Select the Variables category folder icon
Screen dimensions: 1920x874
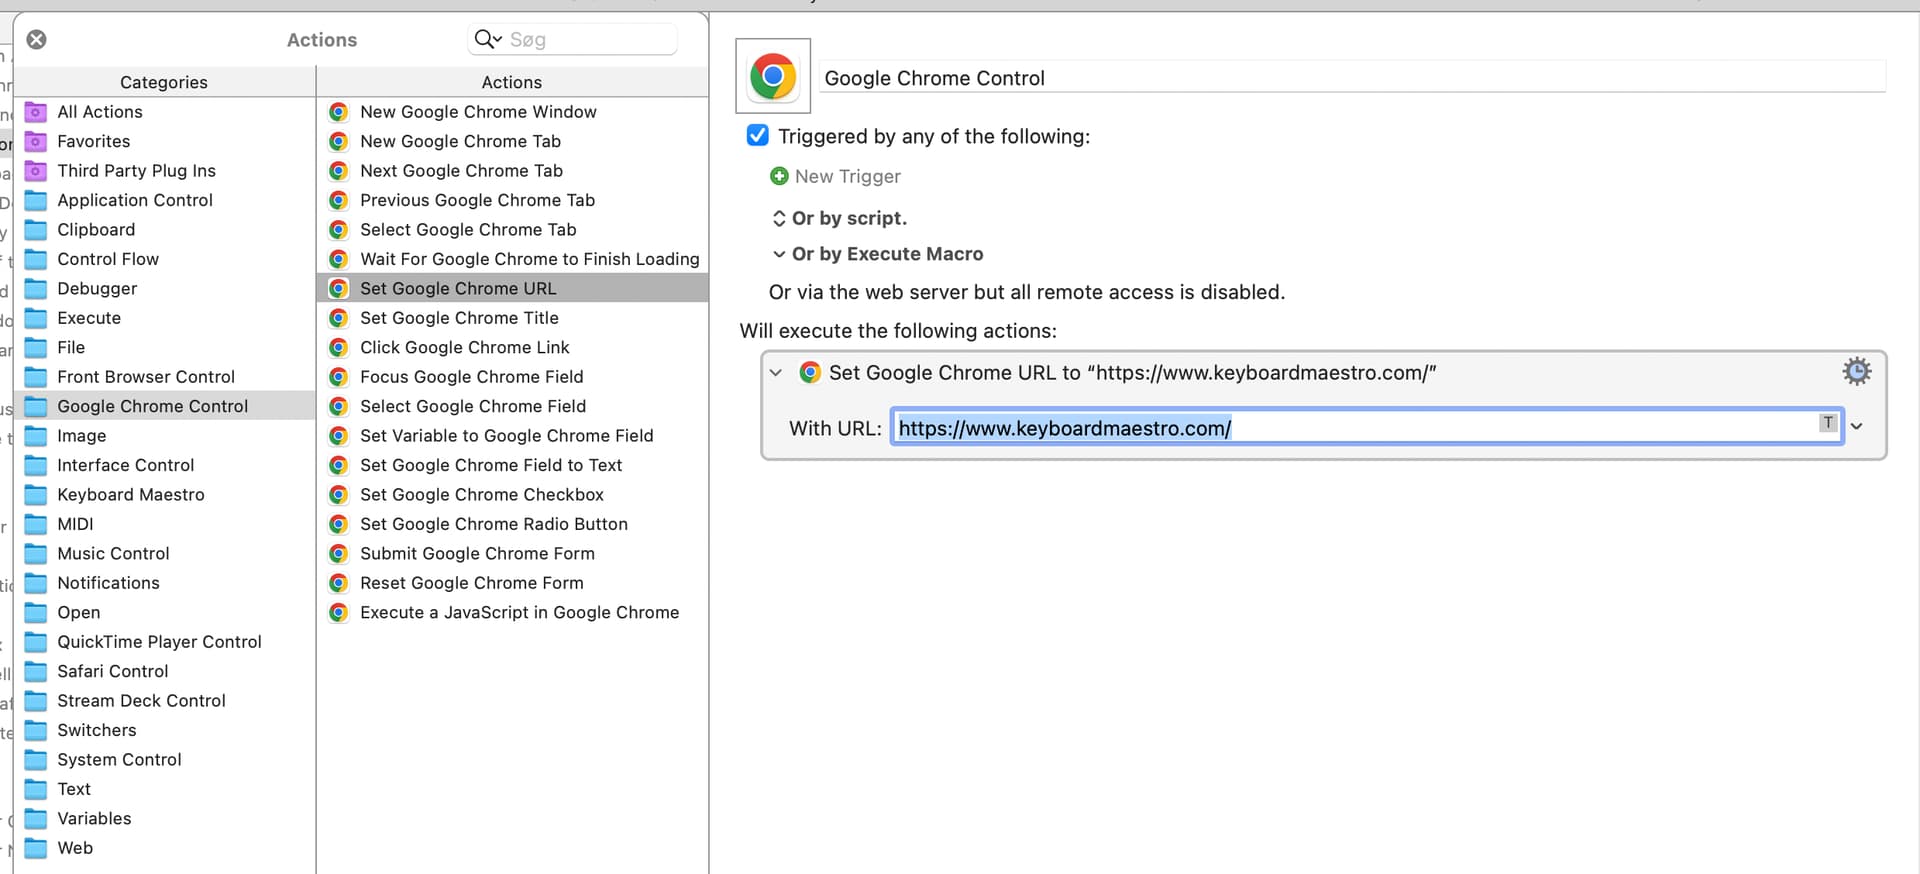(x=36, y=819)
